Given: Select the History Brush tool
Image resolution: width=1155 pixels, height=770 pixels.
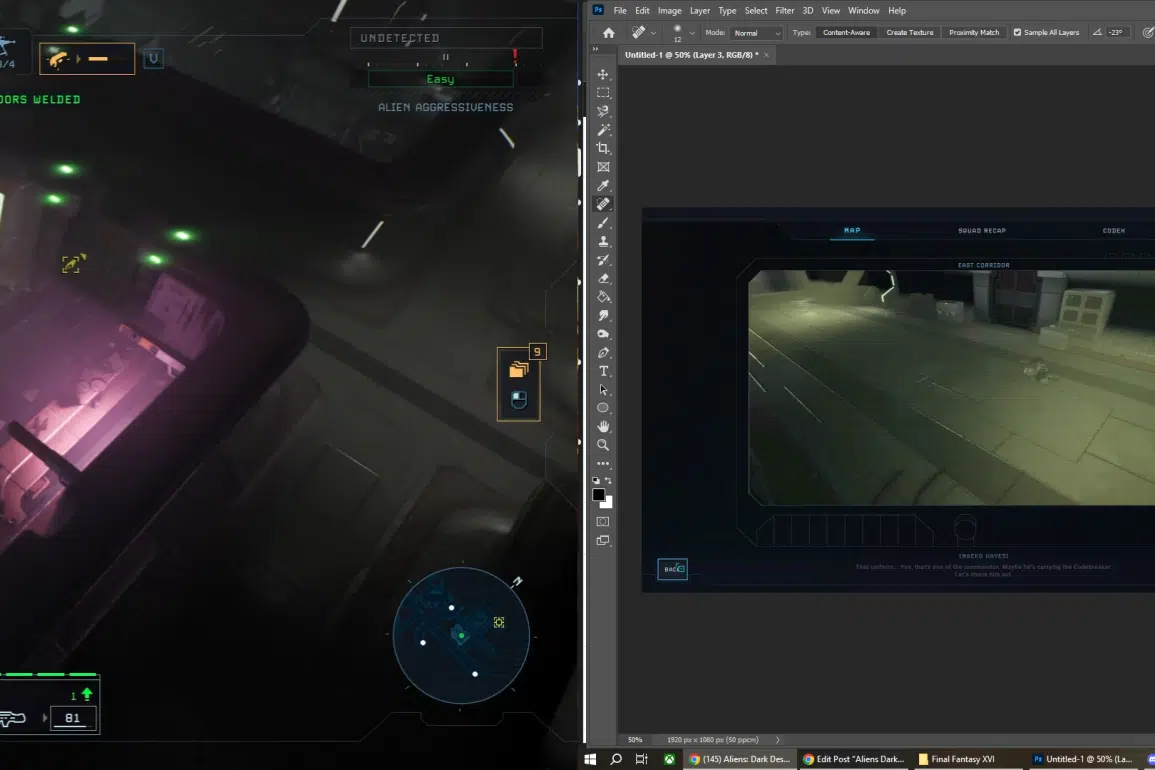Looking at the screenshot, I should point(603,260).
